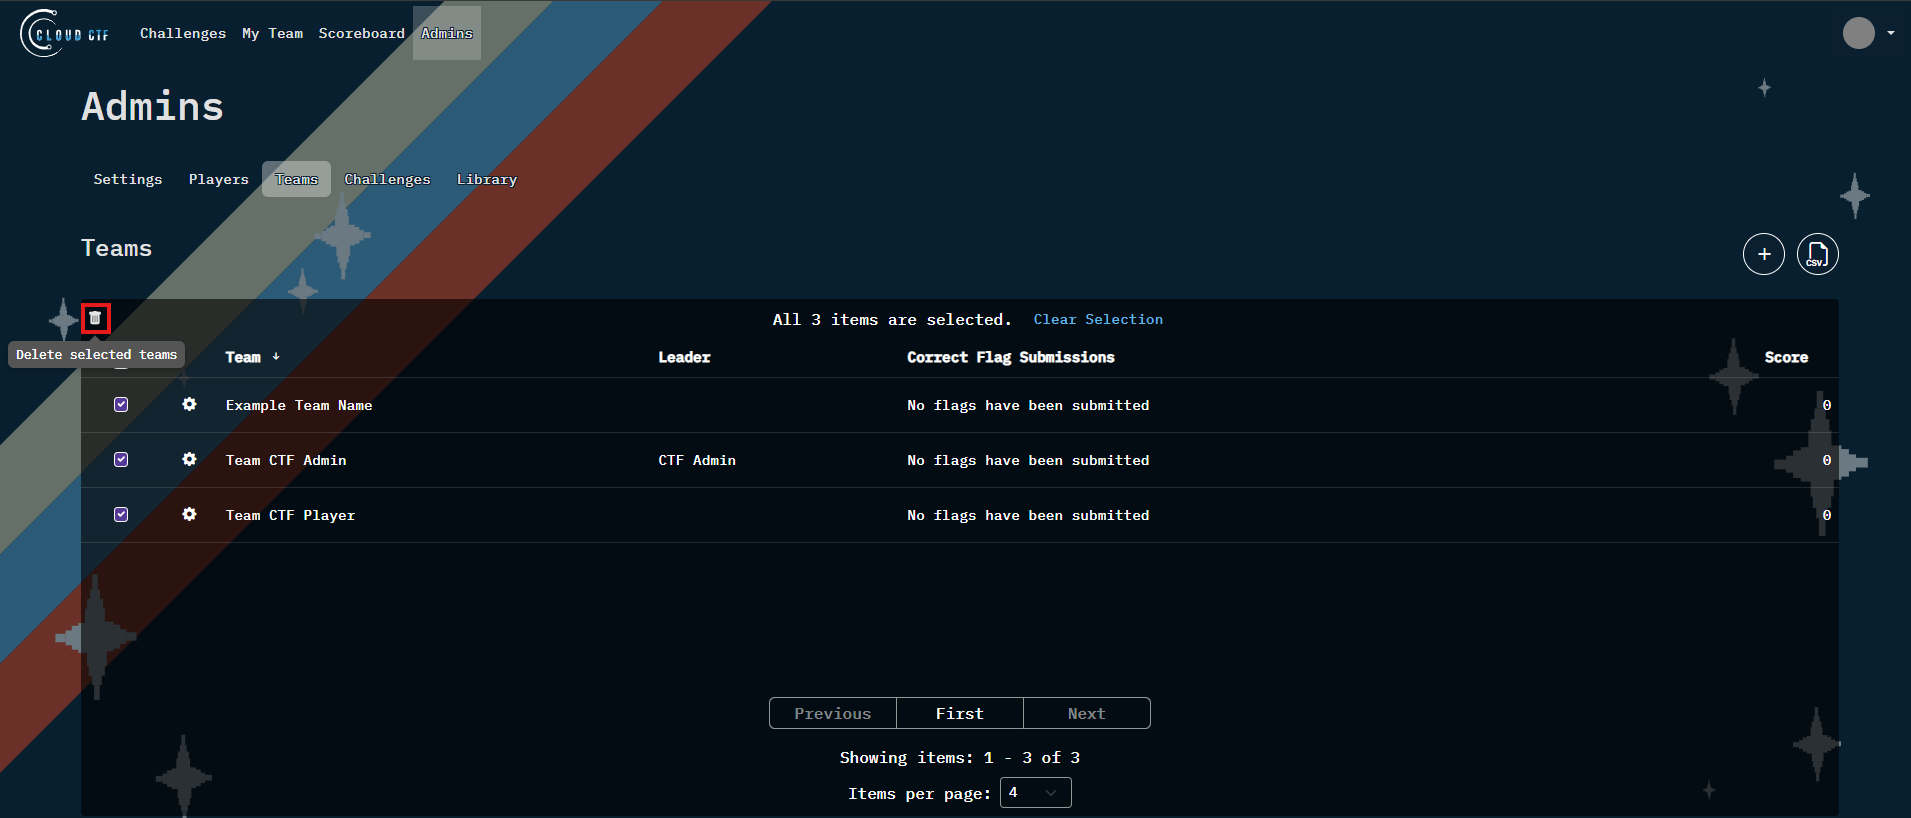Screen dimensions: 1911x818
Task: Open the Scoreboard nav item
Action: point(361,34)
